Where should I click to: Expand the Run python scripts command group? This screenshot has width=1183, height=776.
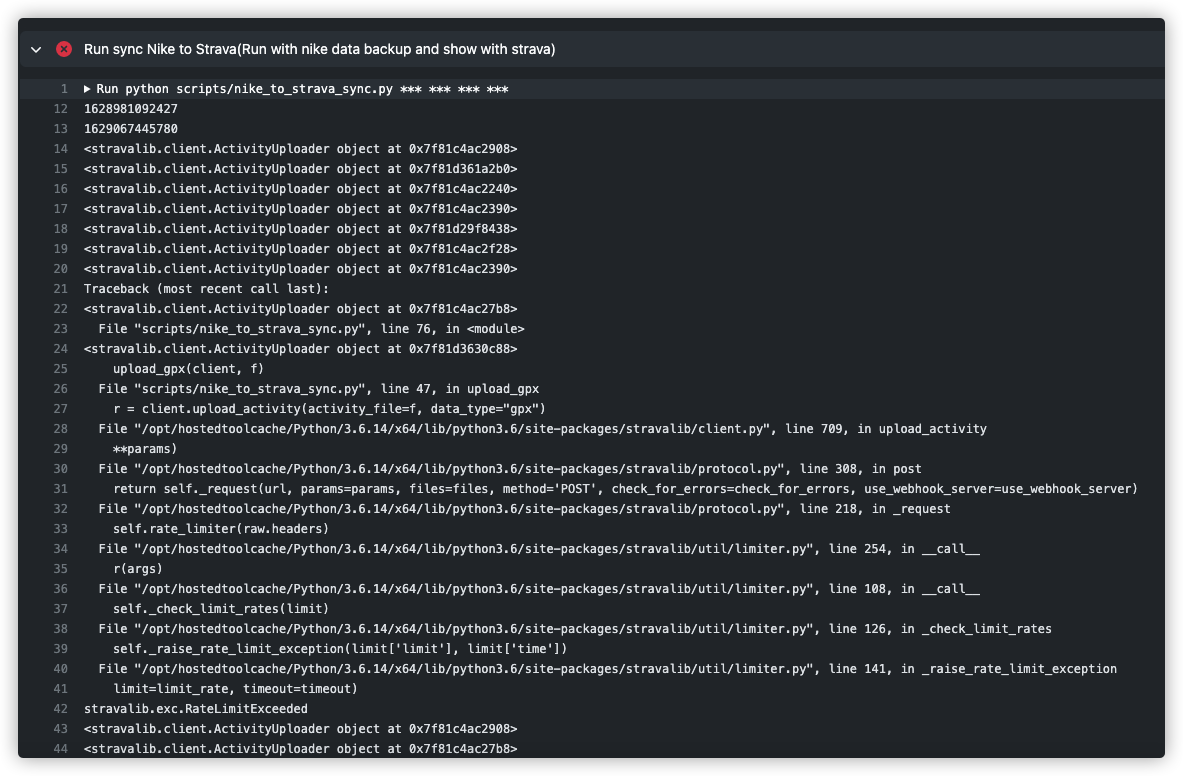pos(88,89)
